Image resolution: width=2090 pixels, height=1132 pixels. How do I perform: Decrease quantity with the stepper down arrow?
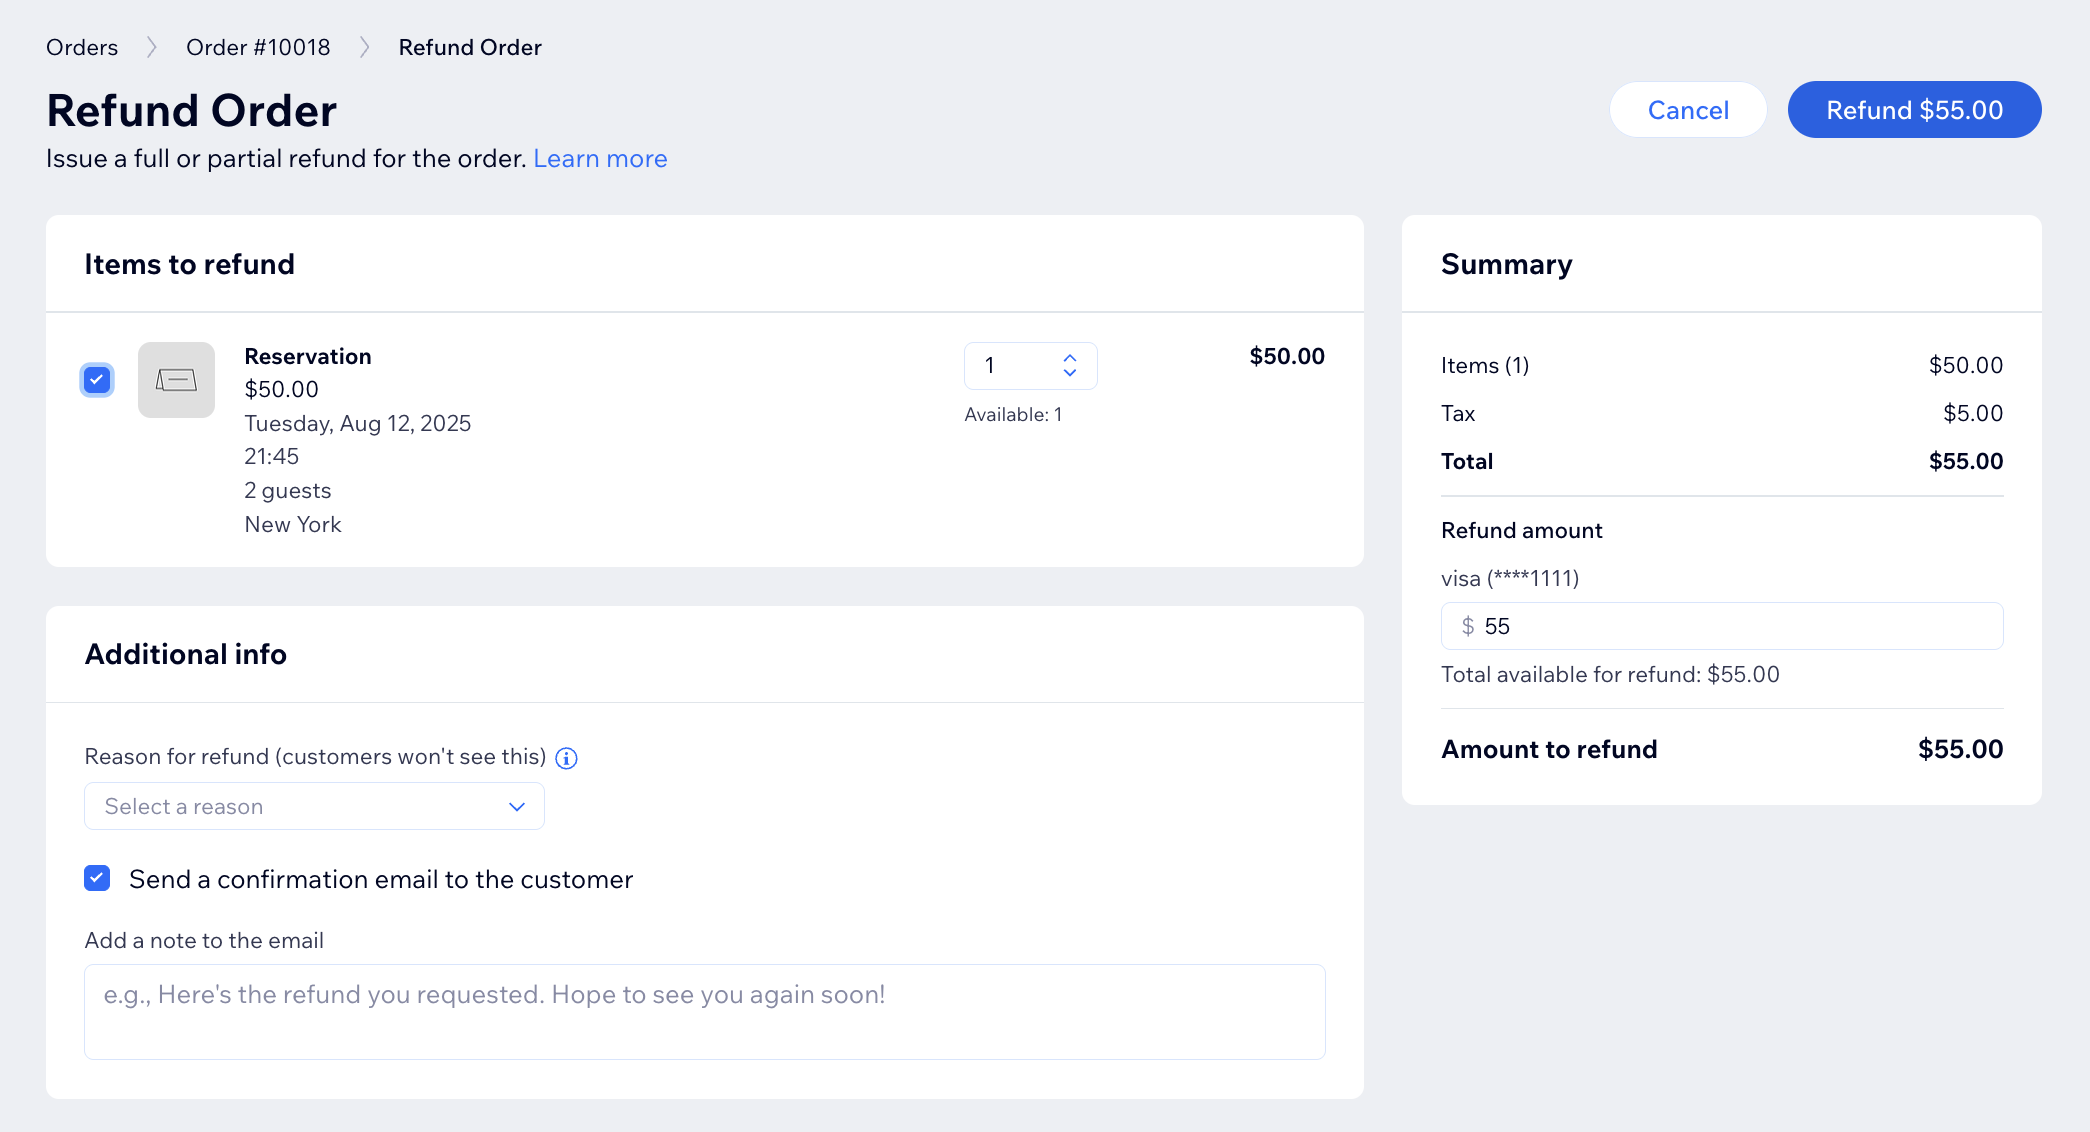1070,374
